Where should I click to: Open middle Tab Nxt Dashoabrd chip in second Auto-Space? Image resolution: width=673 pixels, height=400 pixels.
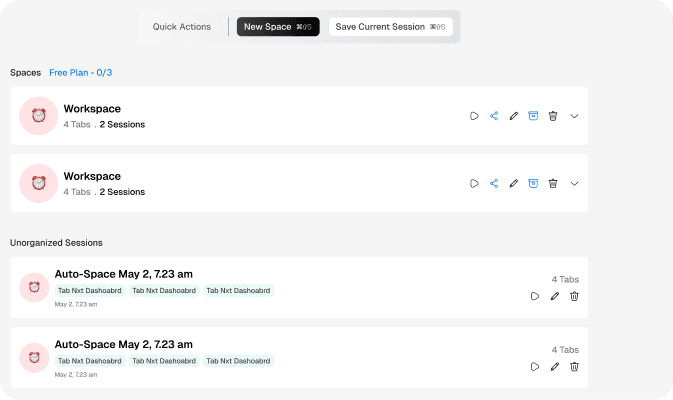coord(164,361)
